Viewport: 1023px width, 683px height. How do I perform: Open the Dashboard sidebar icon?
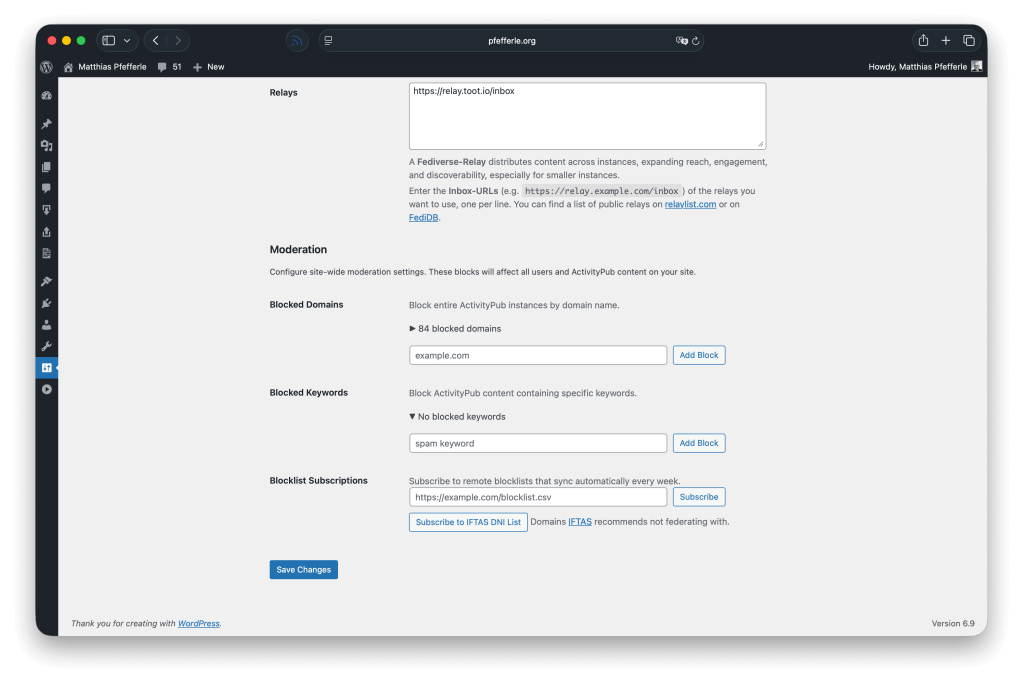(x=46, y=95)
